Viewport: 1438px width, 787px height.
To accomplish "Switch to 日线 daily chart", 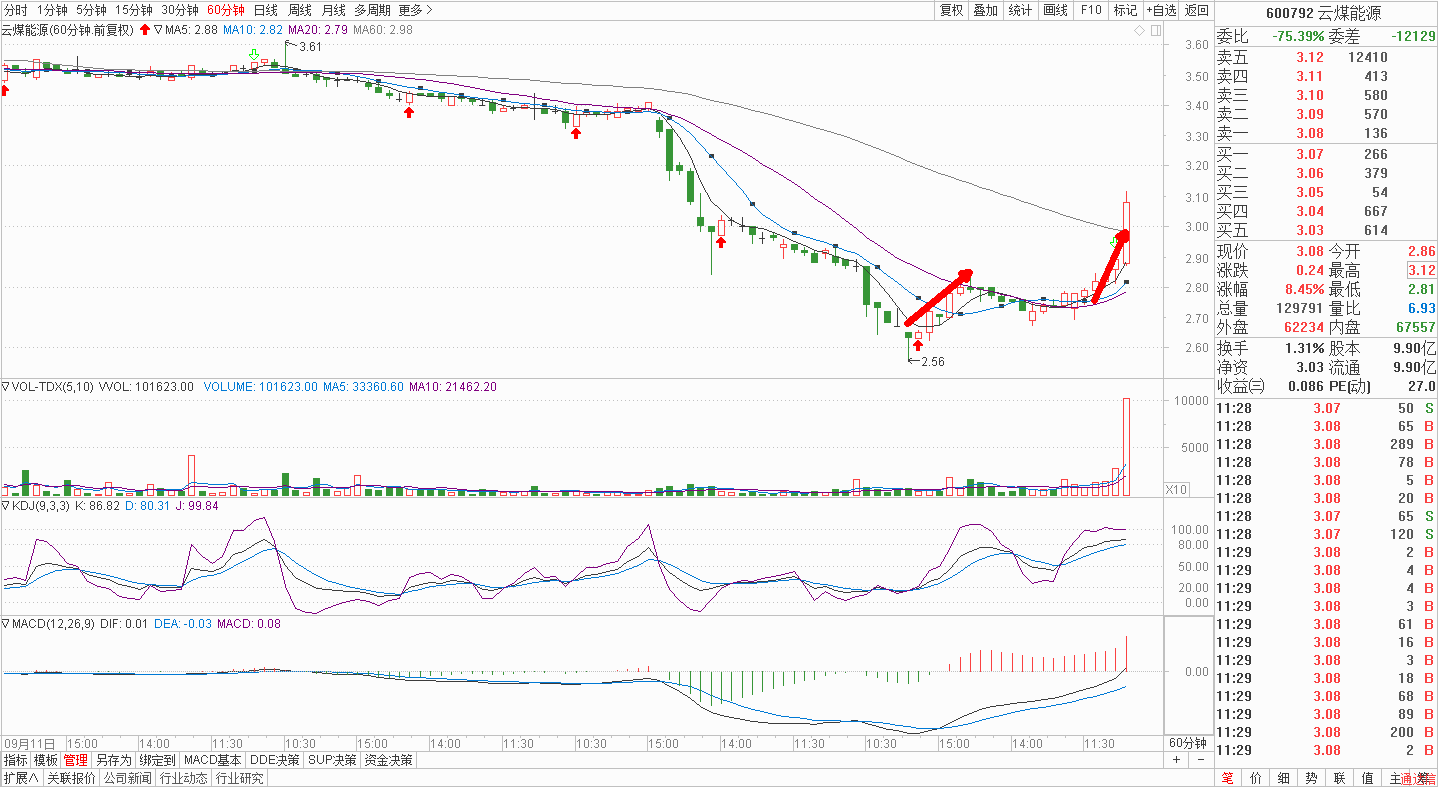I will 265,10.
